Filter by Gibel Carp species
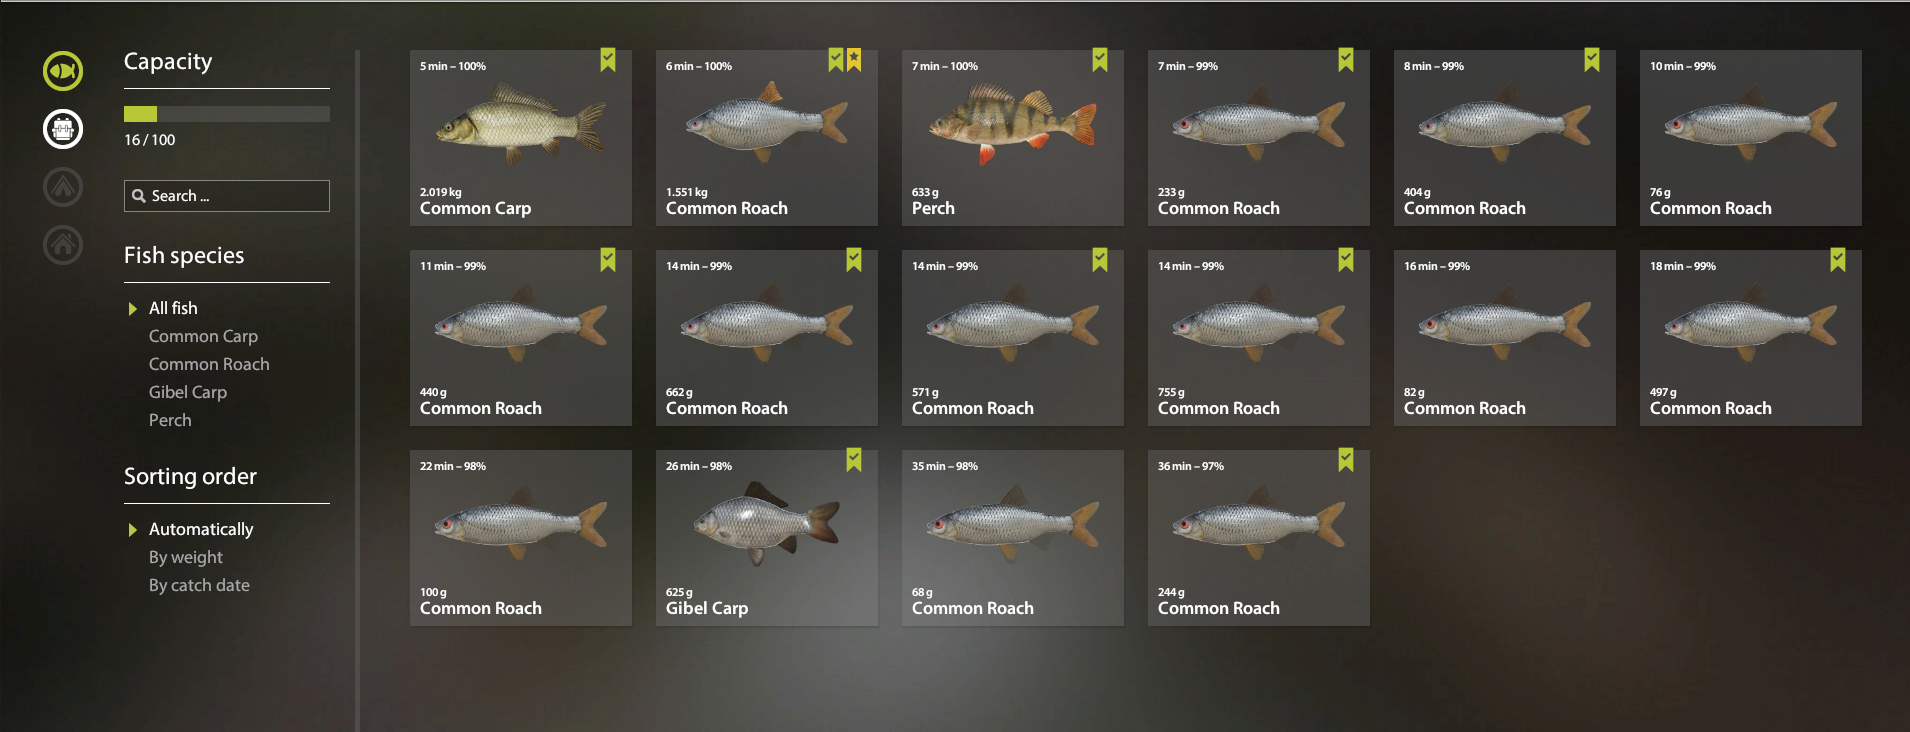1910x732 pixels. click(188, 392)
